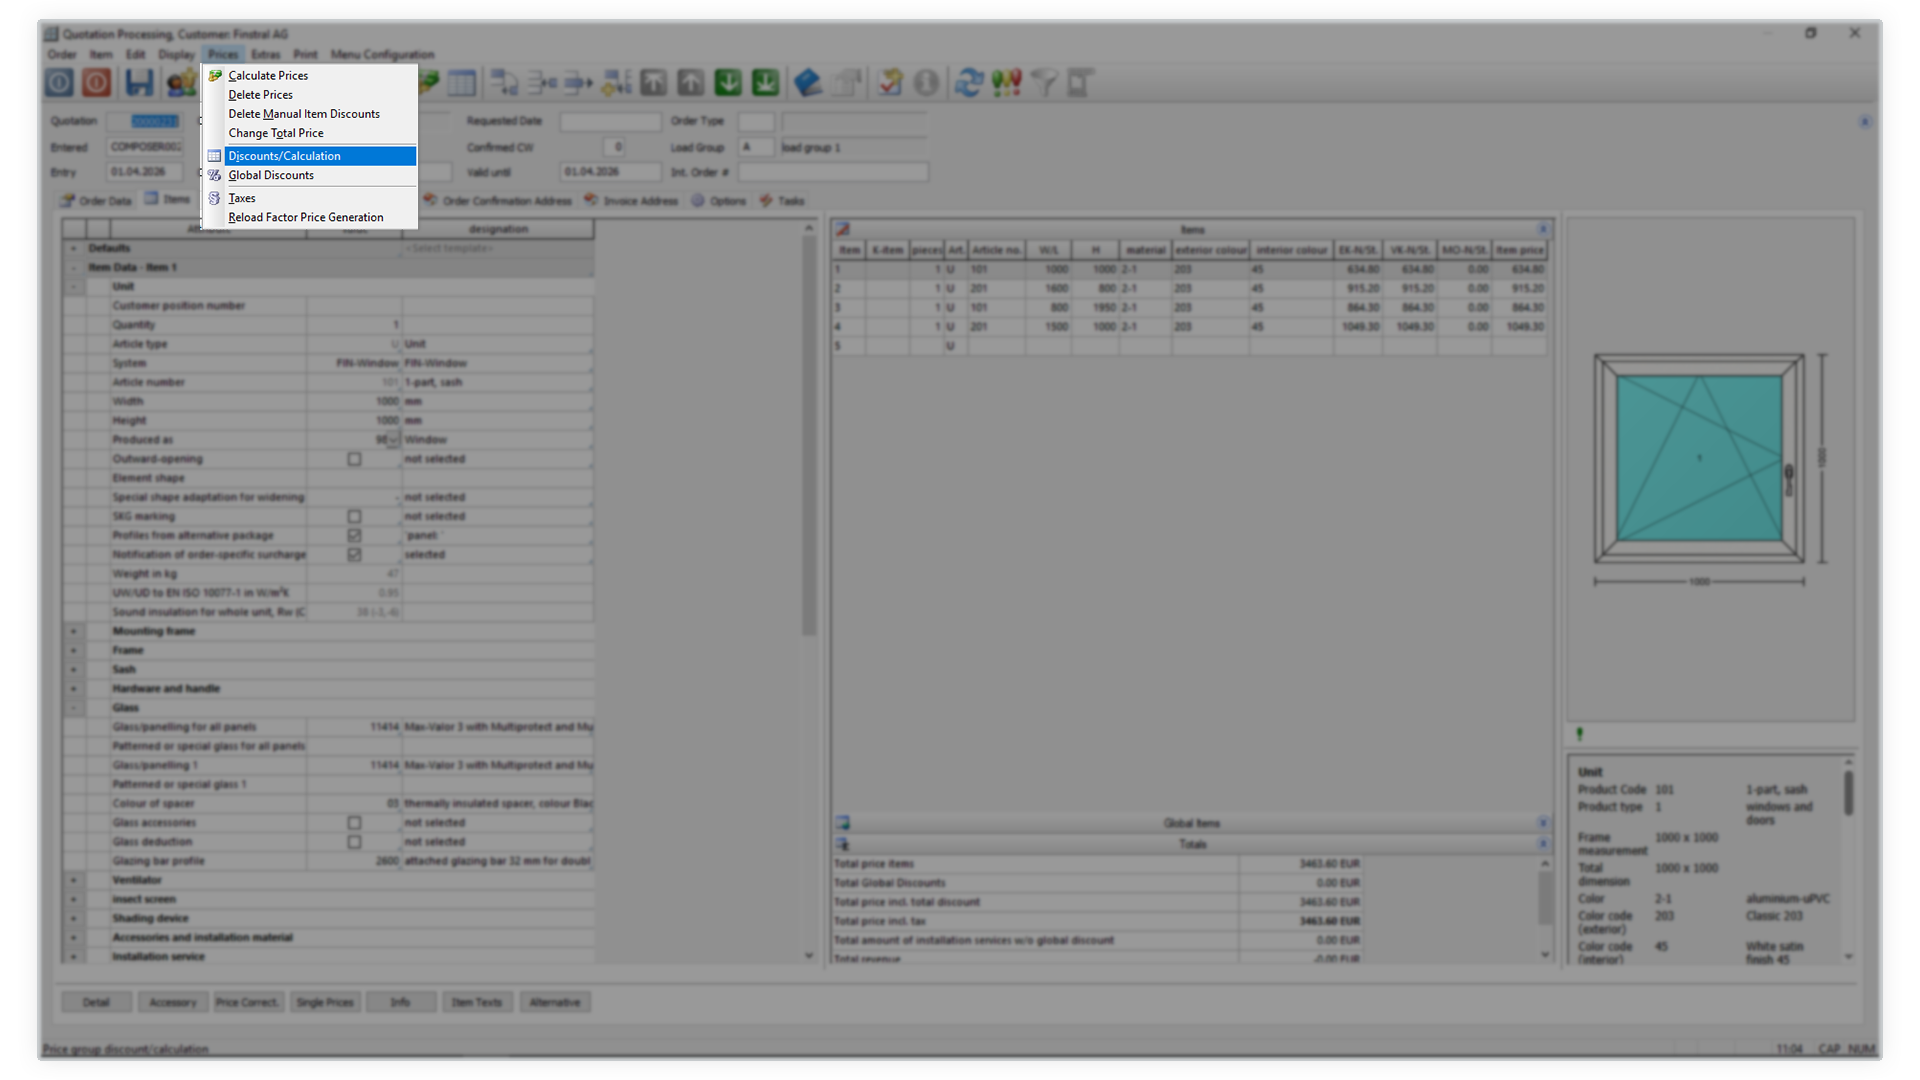Viewport: 1920px width, 1080px height.
Task: Expand the Mounting frame tree group
Action: [73, 632]
